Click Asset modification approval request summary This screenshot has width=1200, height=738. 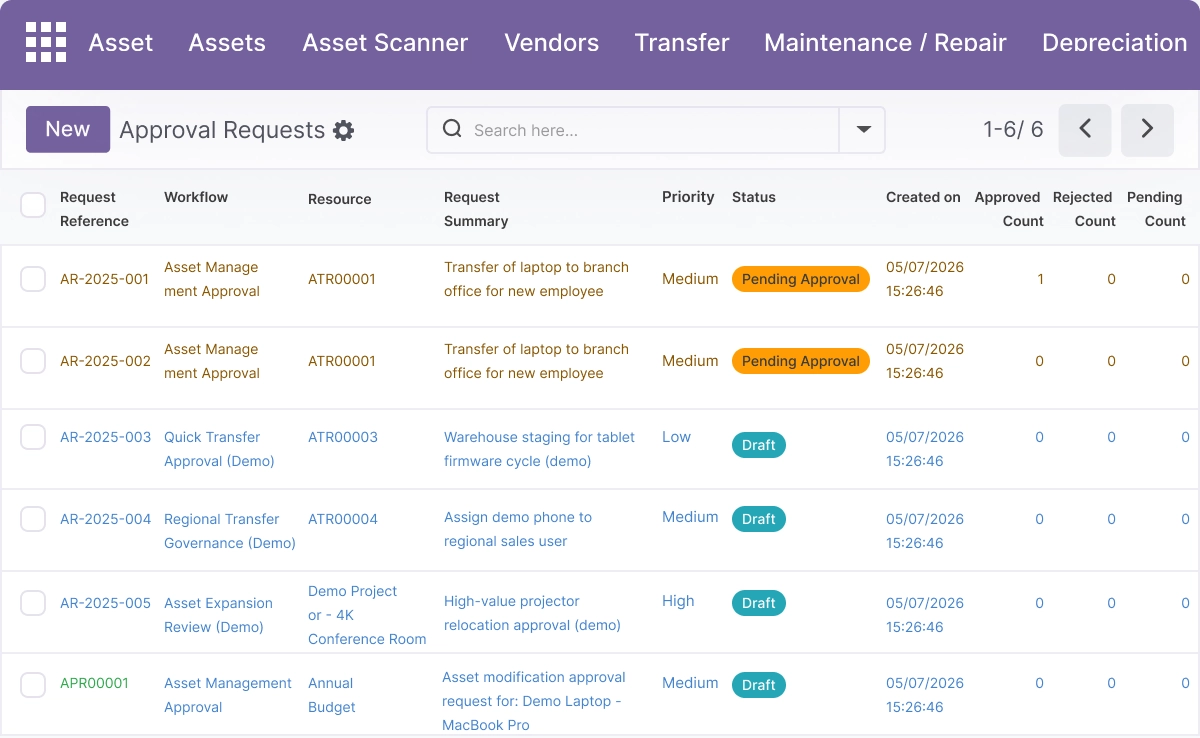533,701
